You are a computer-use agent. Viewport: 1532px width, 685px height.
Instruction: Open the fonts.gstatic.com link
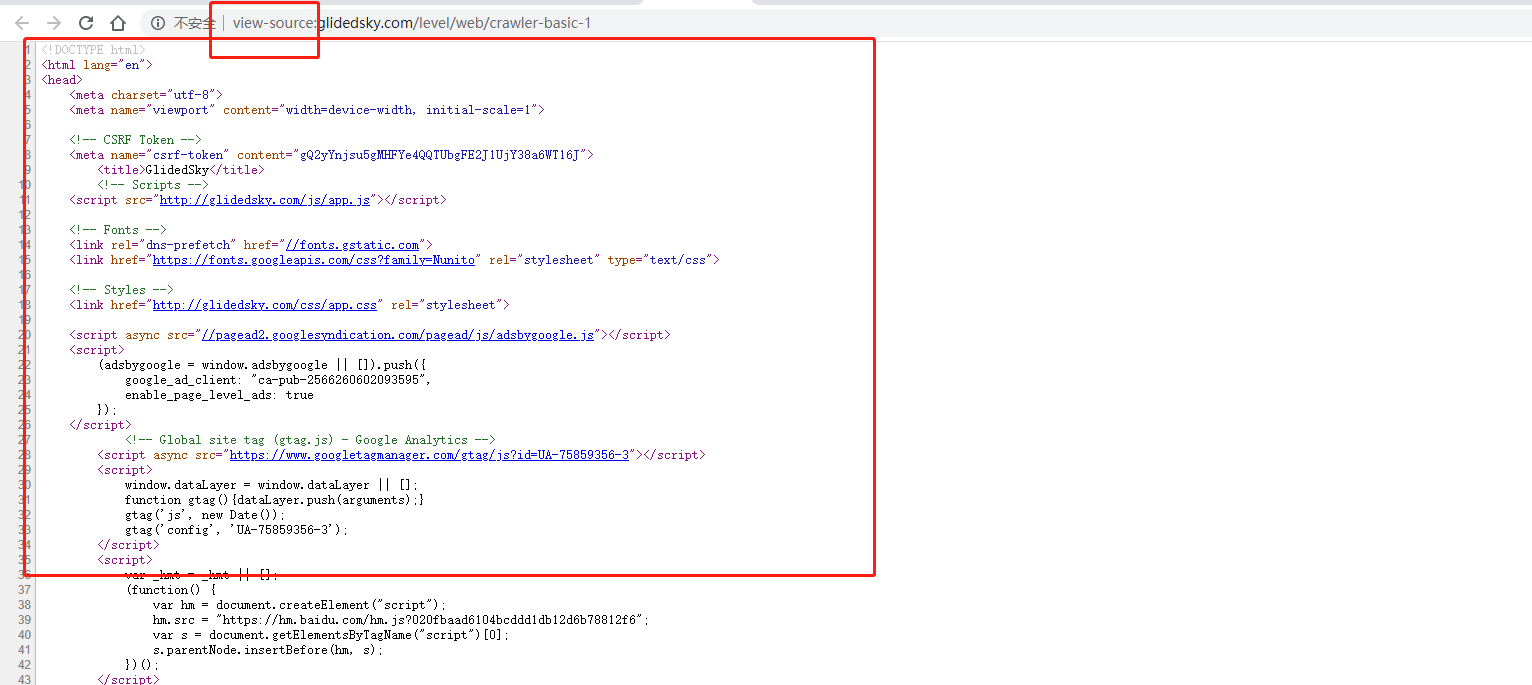tap(352, 245)
